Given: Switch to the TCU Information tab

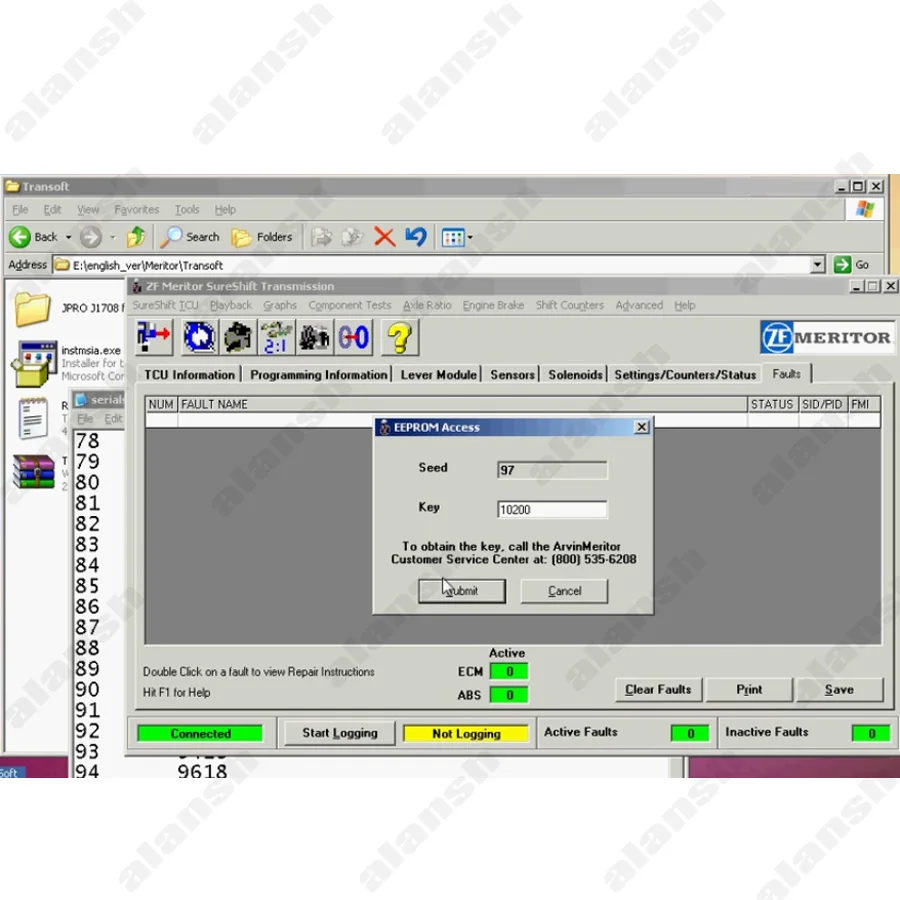Looking at the screenshot, I should pos(189,375).
